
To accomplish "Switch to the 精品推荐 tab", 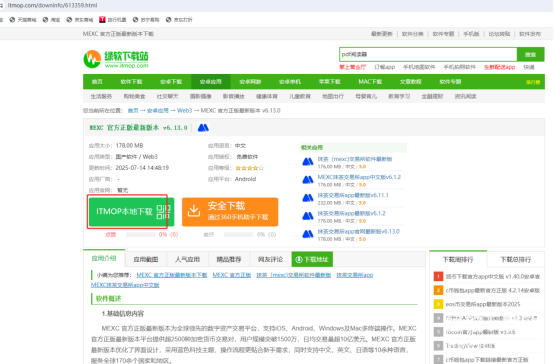I will point(229,259).
